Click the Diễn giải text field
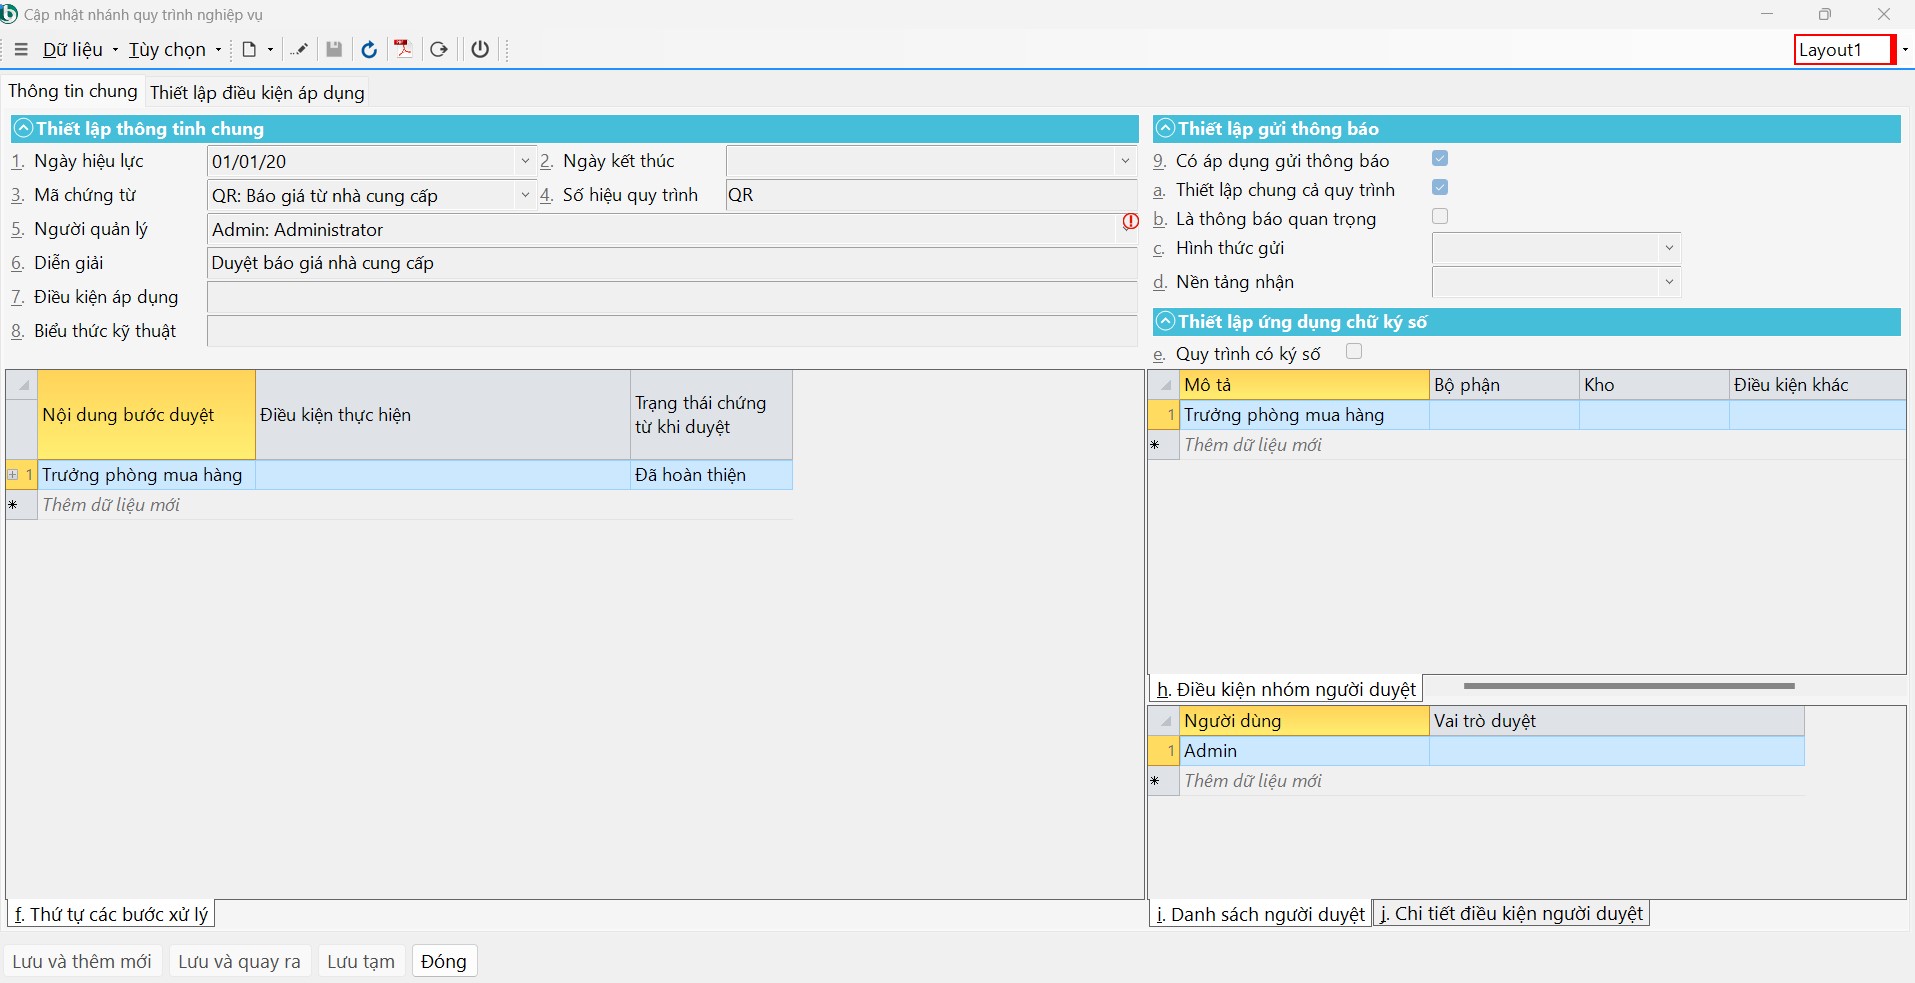The width and height of the screenshot is (1915, 983). [x=670, y=263]
